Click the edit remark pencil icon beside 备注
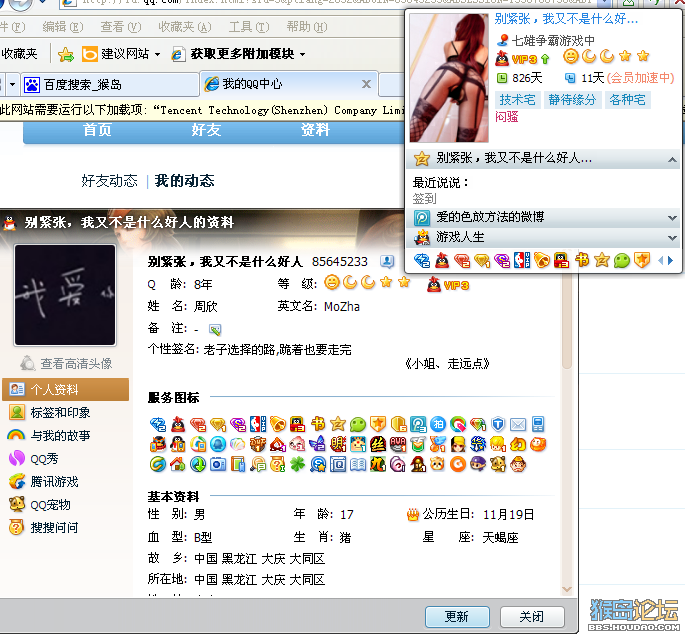The image size is (685, 636). coord(215,329)
